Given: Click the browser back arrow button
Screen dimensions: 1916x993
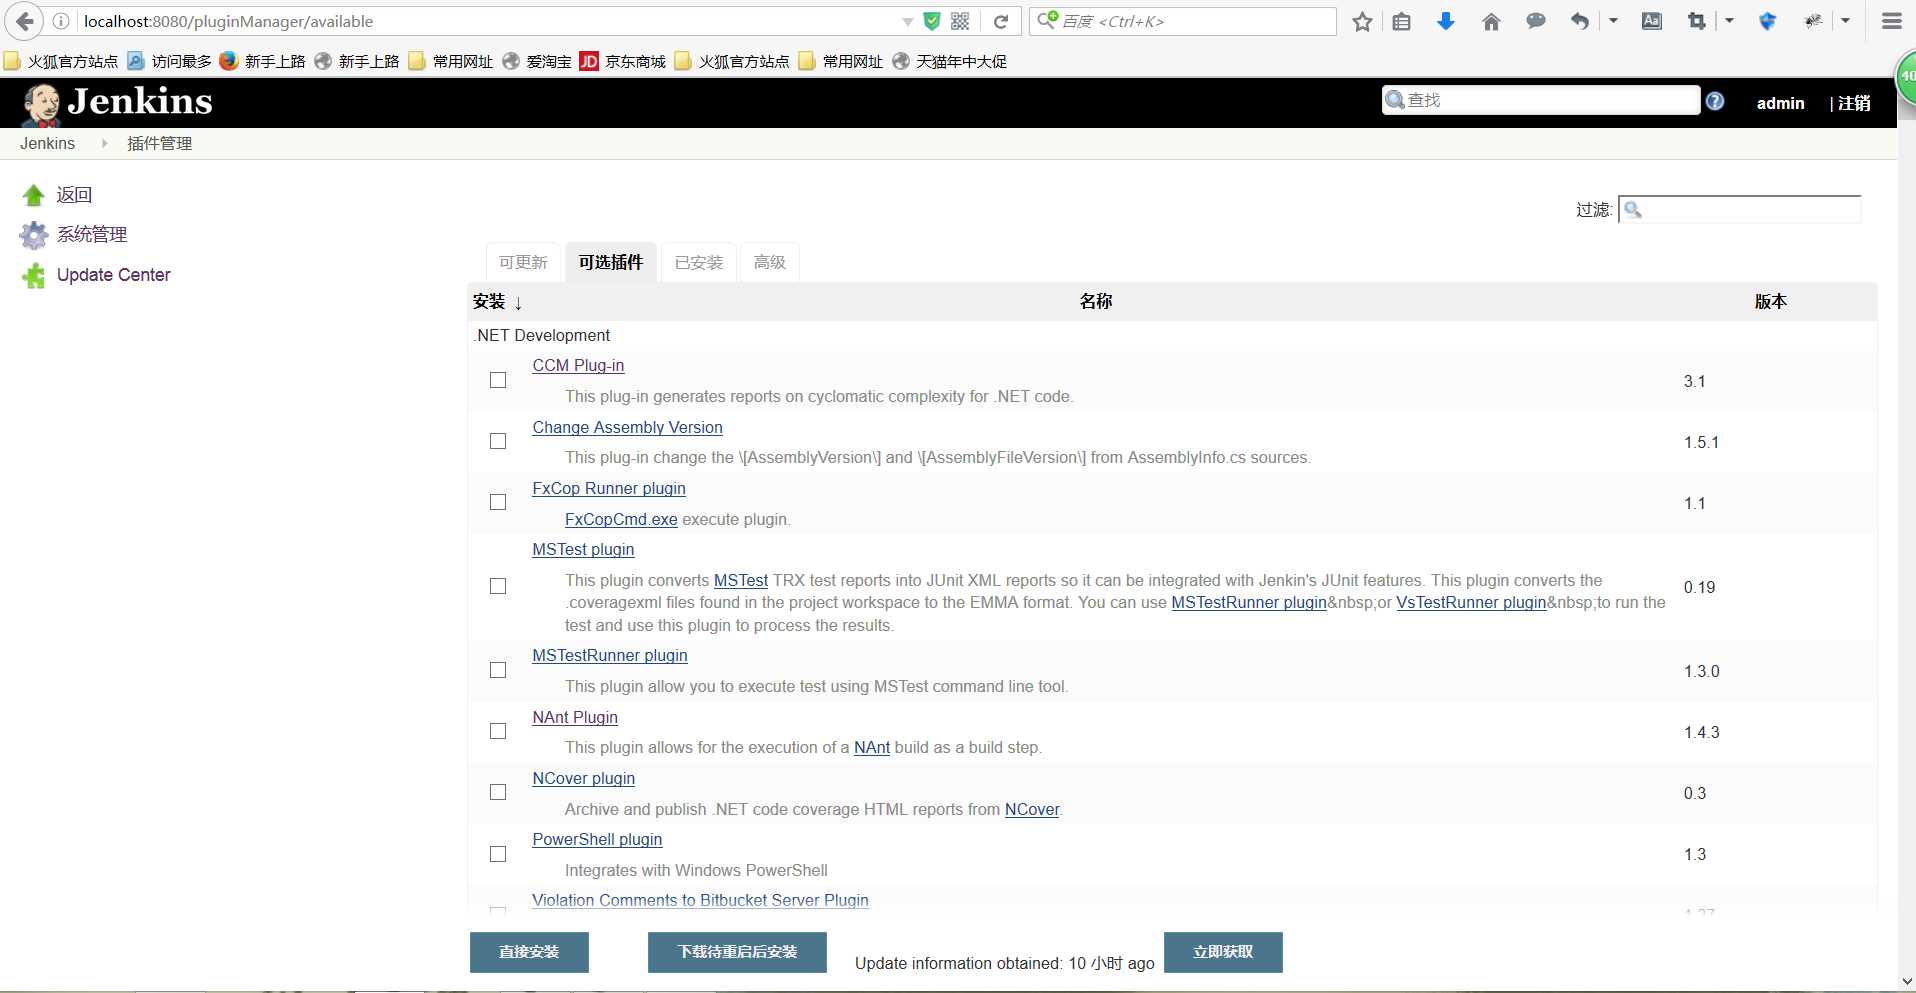Looking at the screenshot, I should (24, 21).
